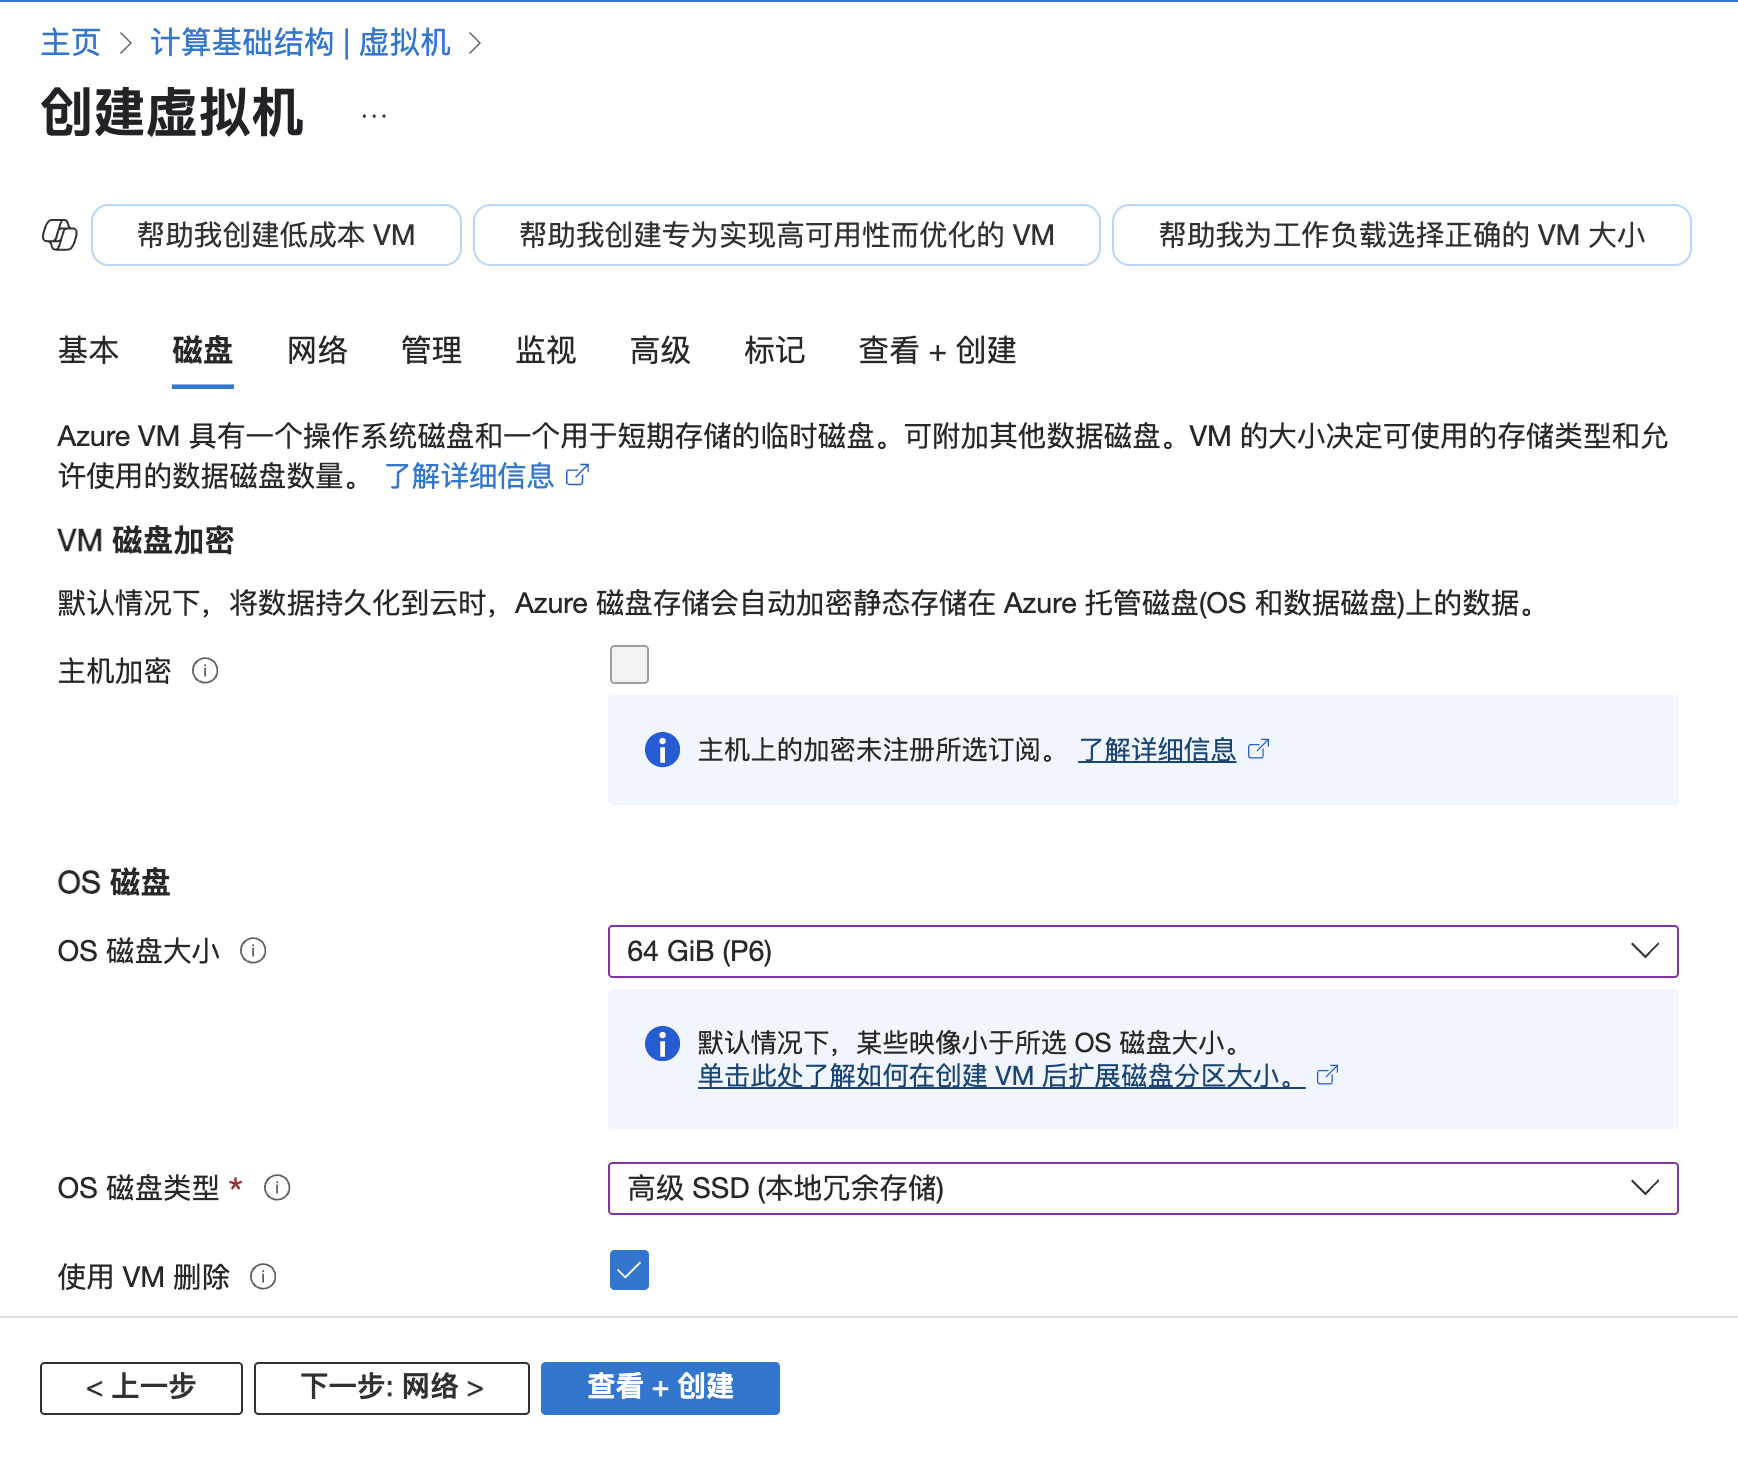
Task: Uncheck the 使用 VM 删除 checkbox
Action: (x=629, y=1271)
